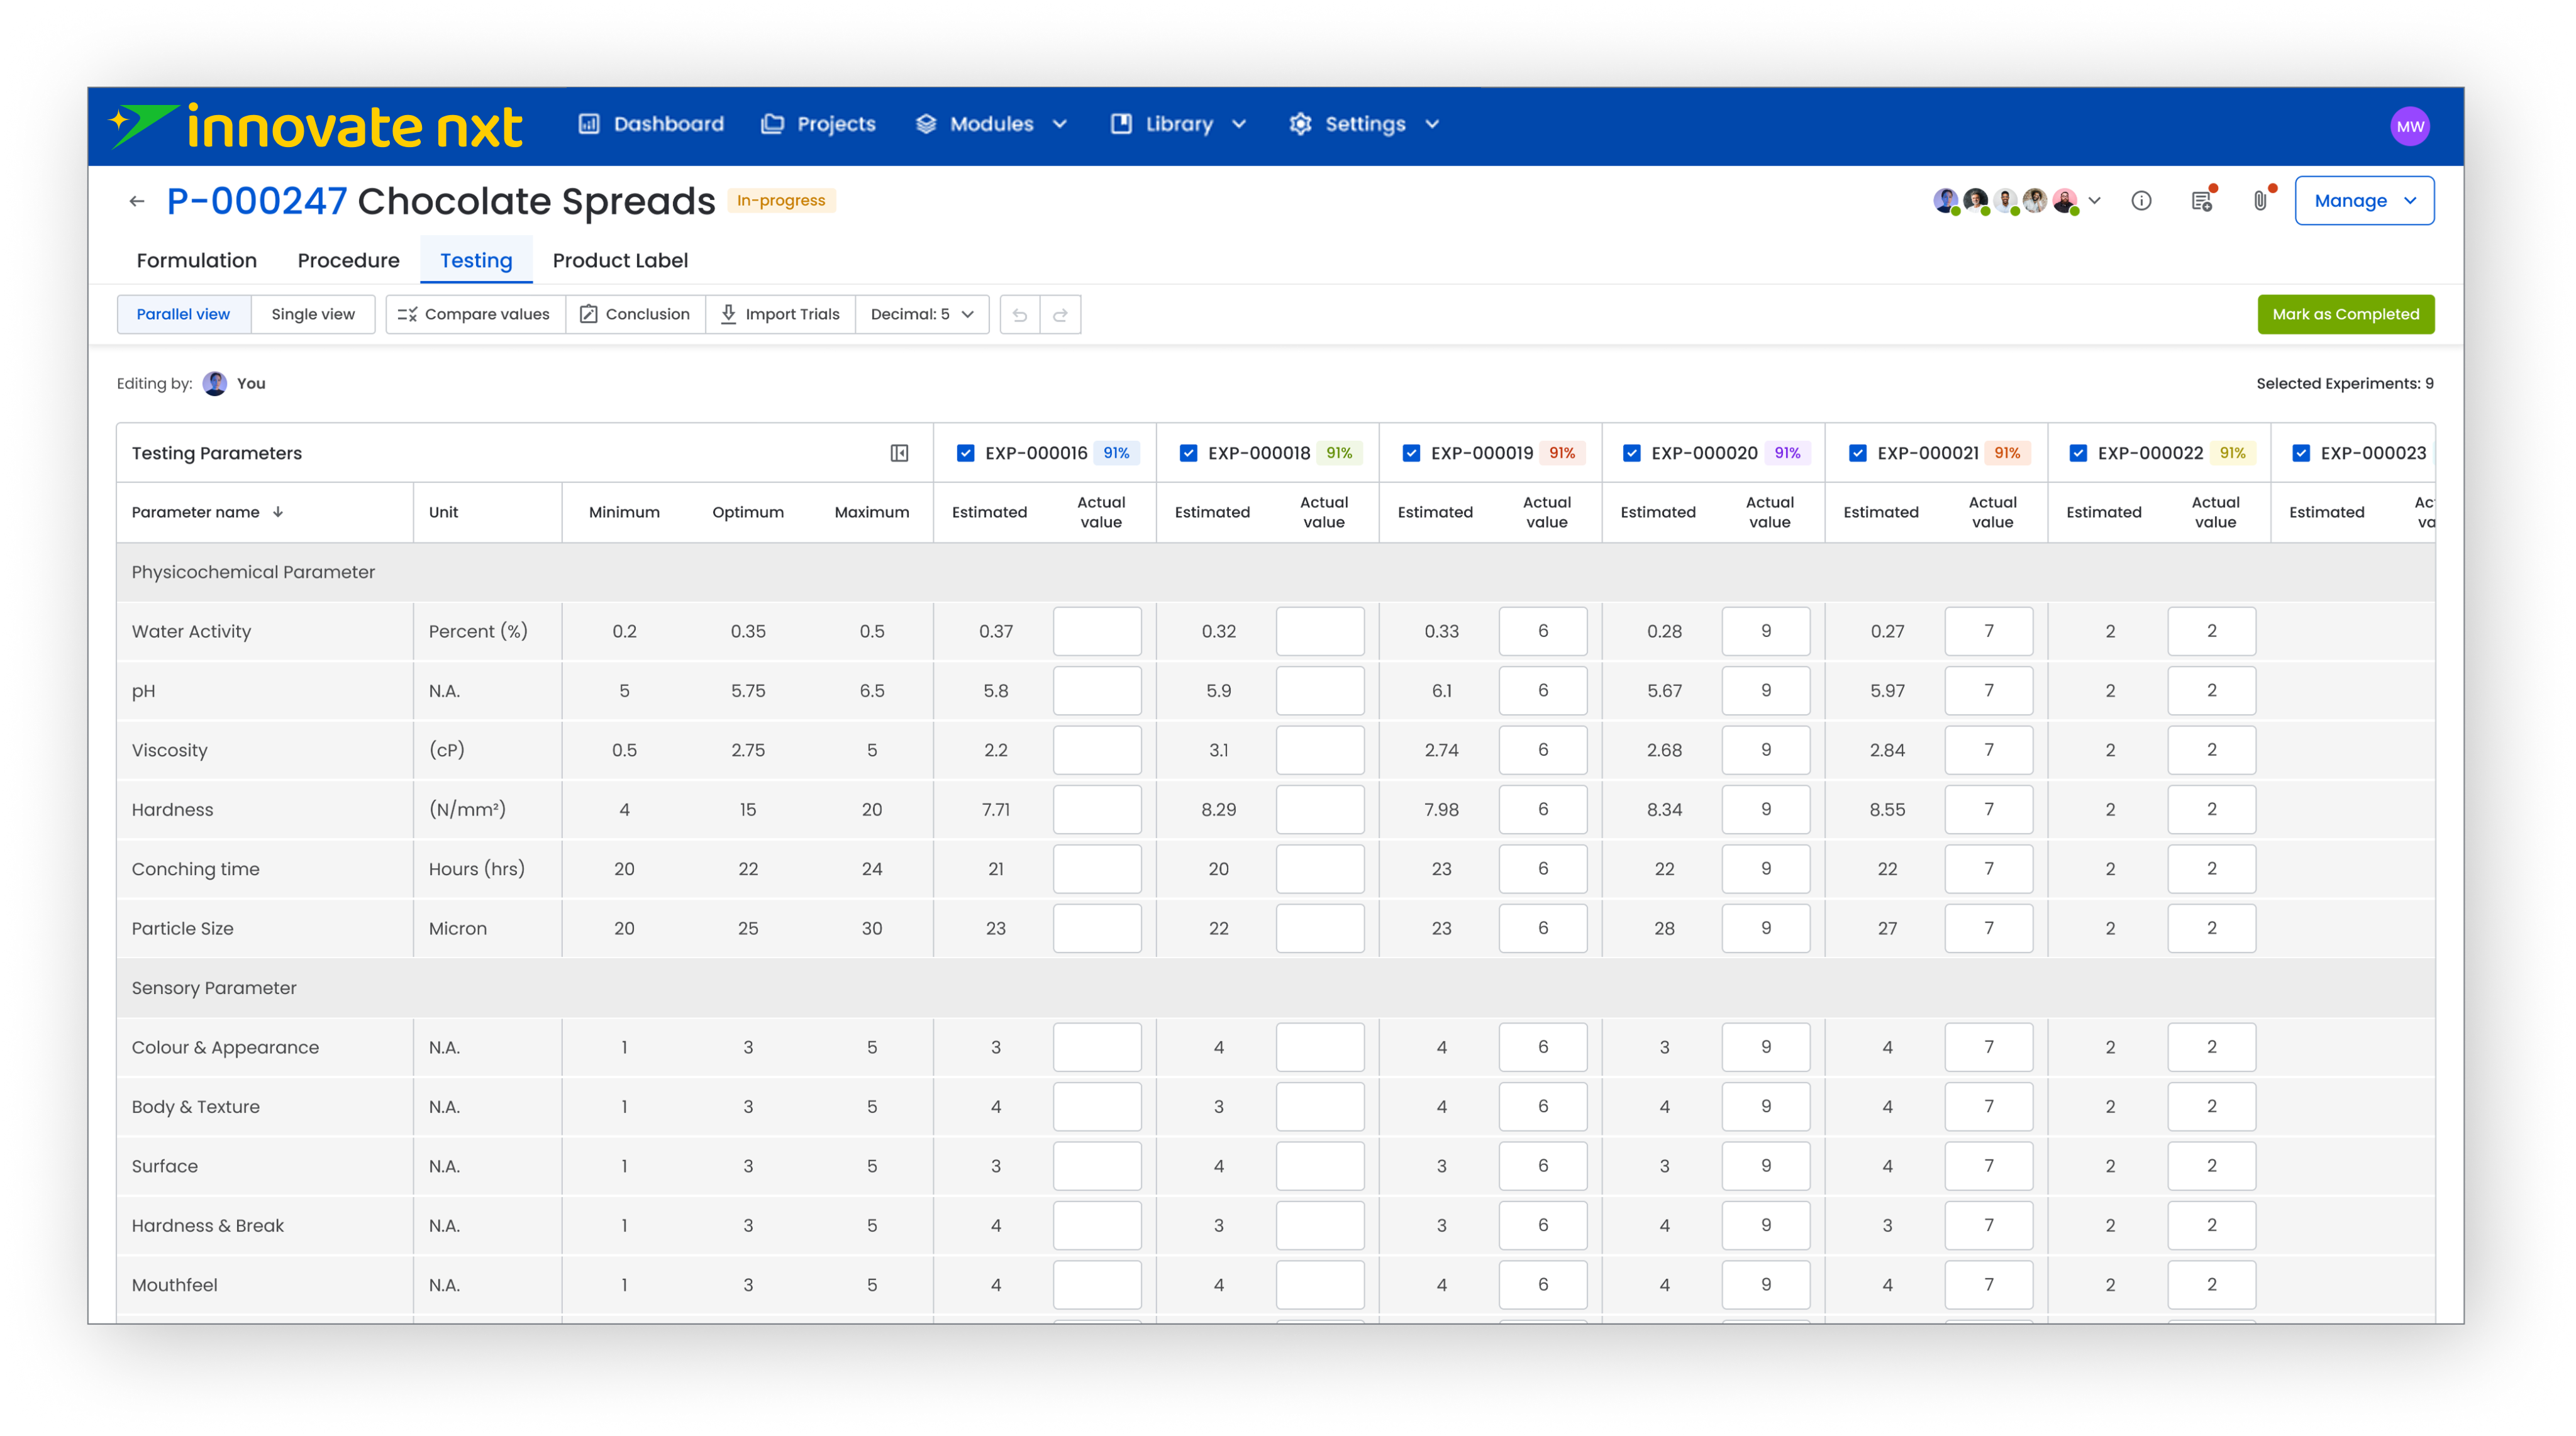Click the Dashboard icon in navigation bar

[590, 124]
